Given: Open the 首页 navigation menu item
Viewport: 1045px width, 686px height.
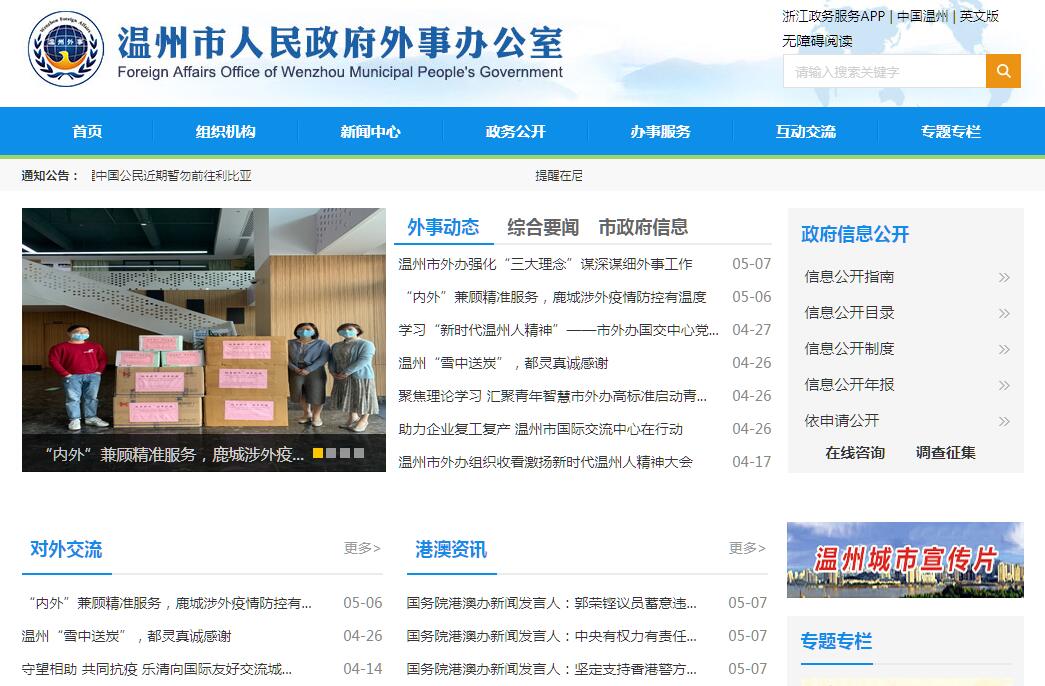Looking at the screenshot, I should (x=87, y=131).
